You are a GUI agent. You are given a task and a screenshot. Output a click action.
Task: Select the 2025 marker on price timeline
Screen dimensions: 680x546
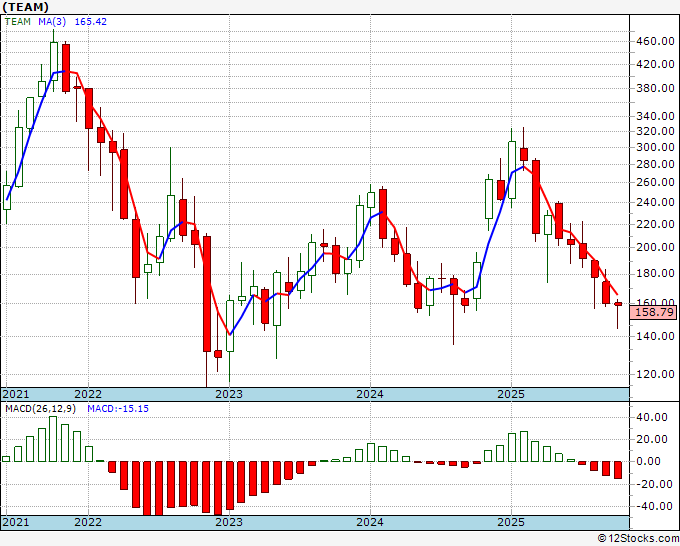click(x=511, y=394)
